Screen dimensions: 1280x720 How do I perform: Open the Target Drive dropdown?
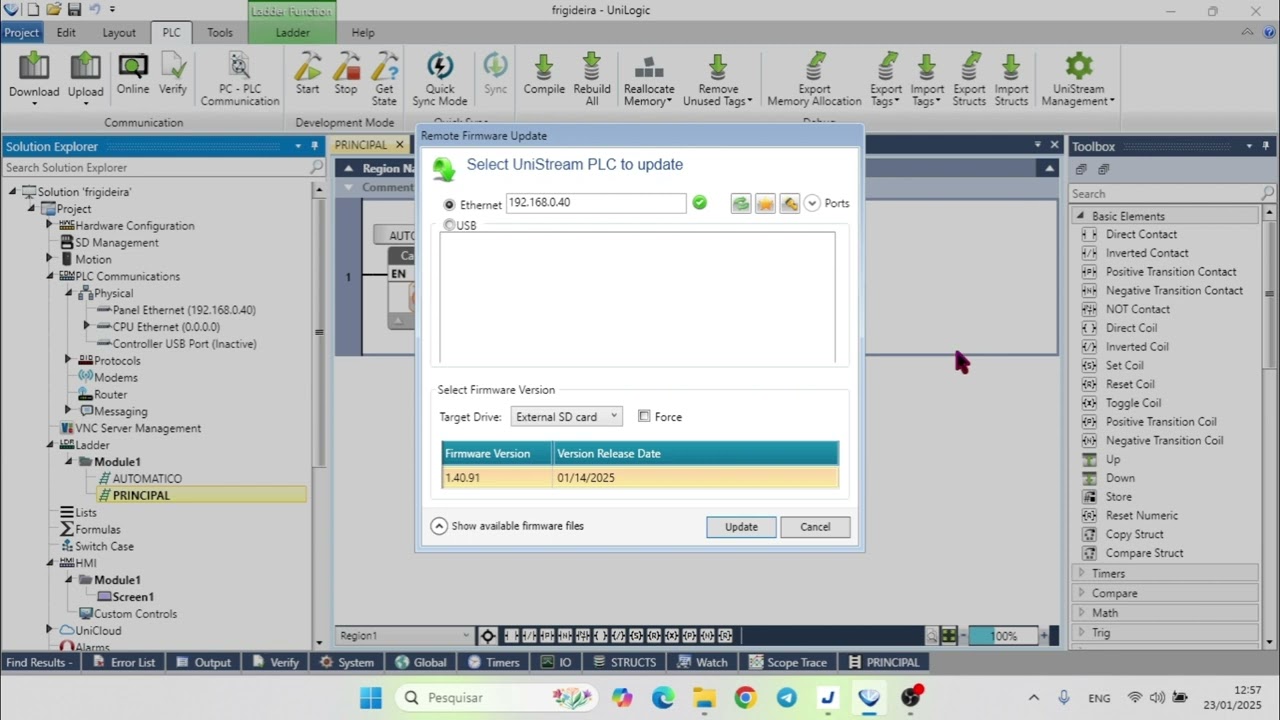pos(566,416)
